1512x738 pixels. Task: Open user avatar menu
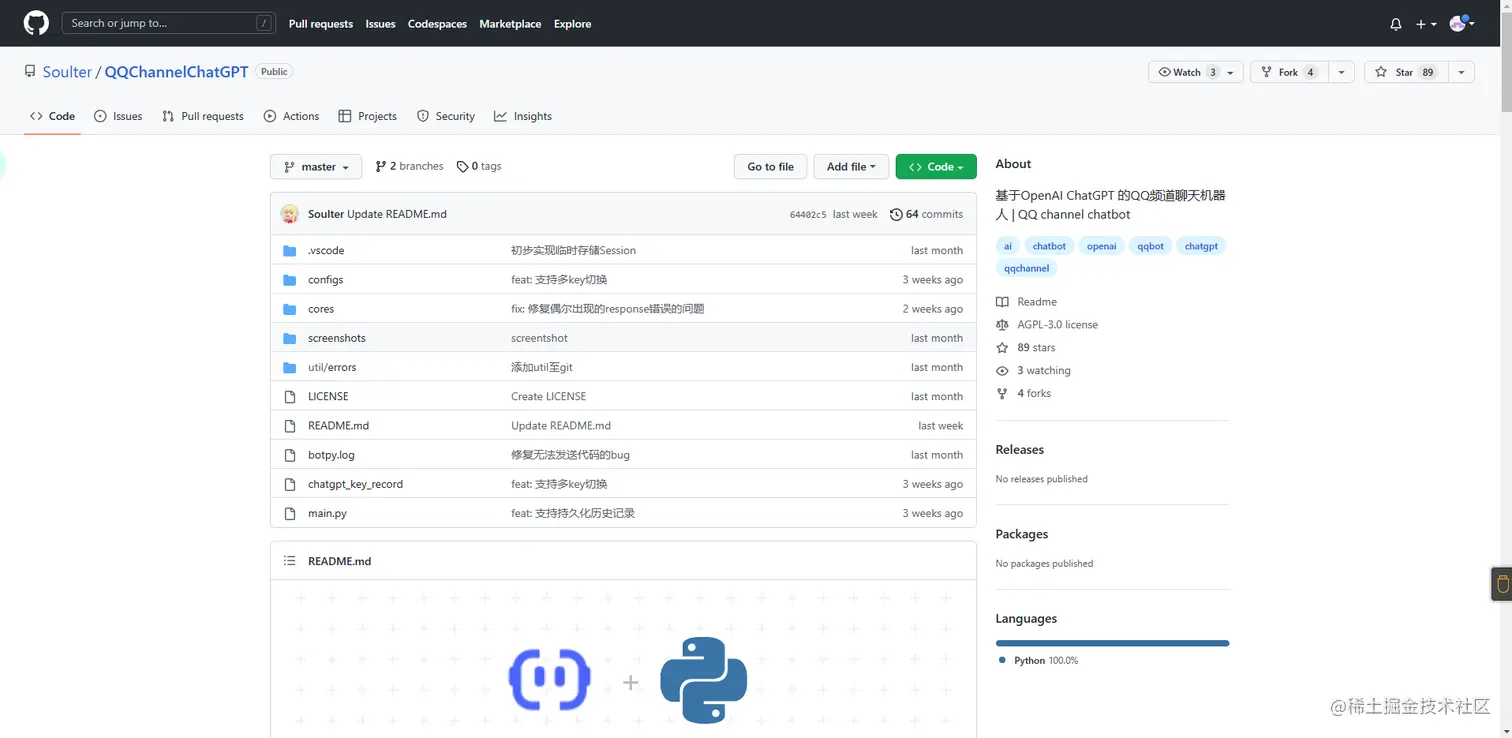tap(1461, 23)
